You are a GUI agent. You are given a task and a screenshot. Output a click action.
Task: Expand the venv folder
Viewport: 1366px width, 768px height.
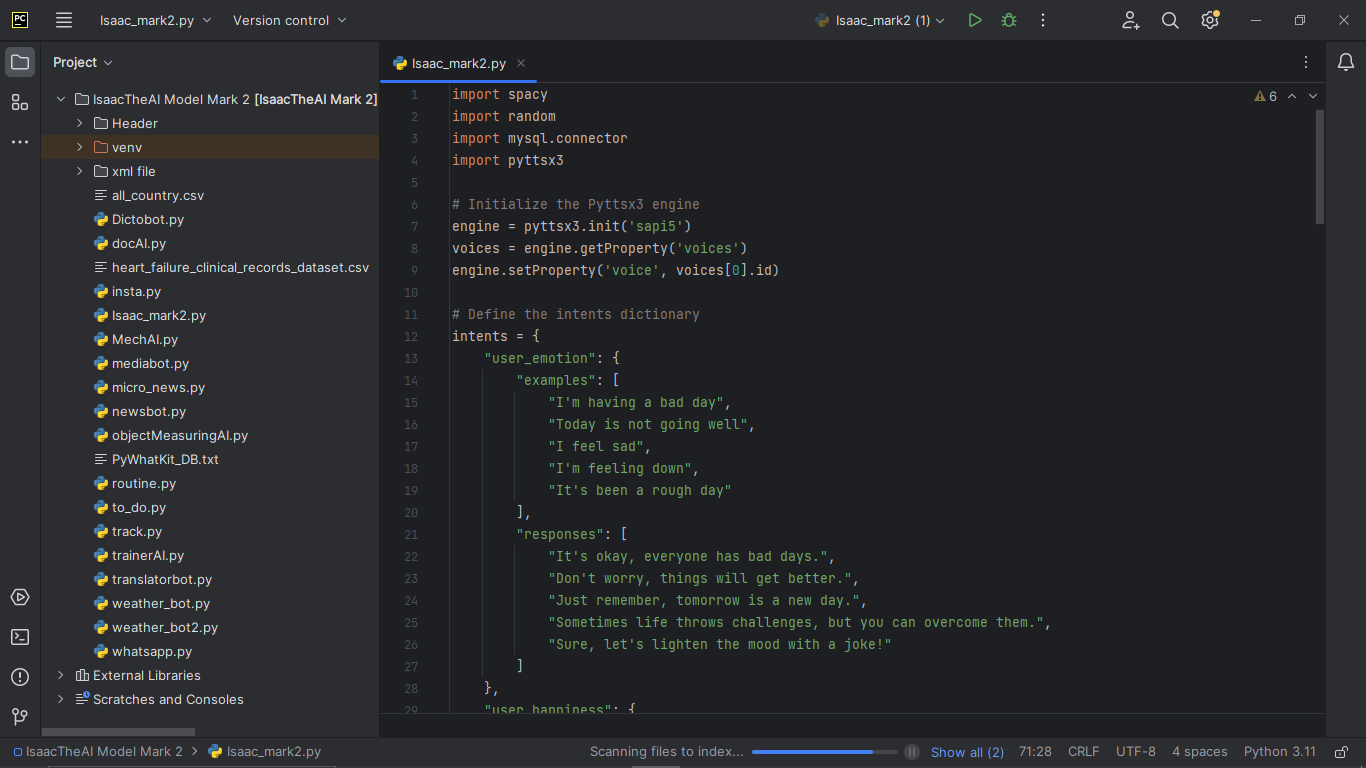[80, 147]
